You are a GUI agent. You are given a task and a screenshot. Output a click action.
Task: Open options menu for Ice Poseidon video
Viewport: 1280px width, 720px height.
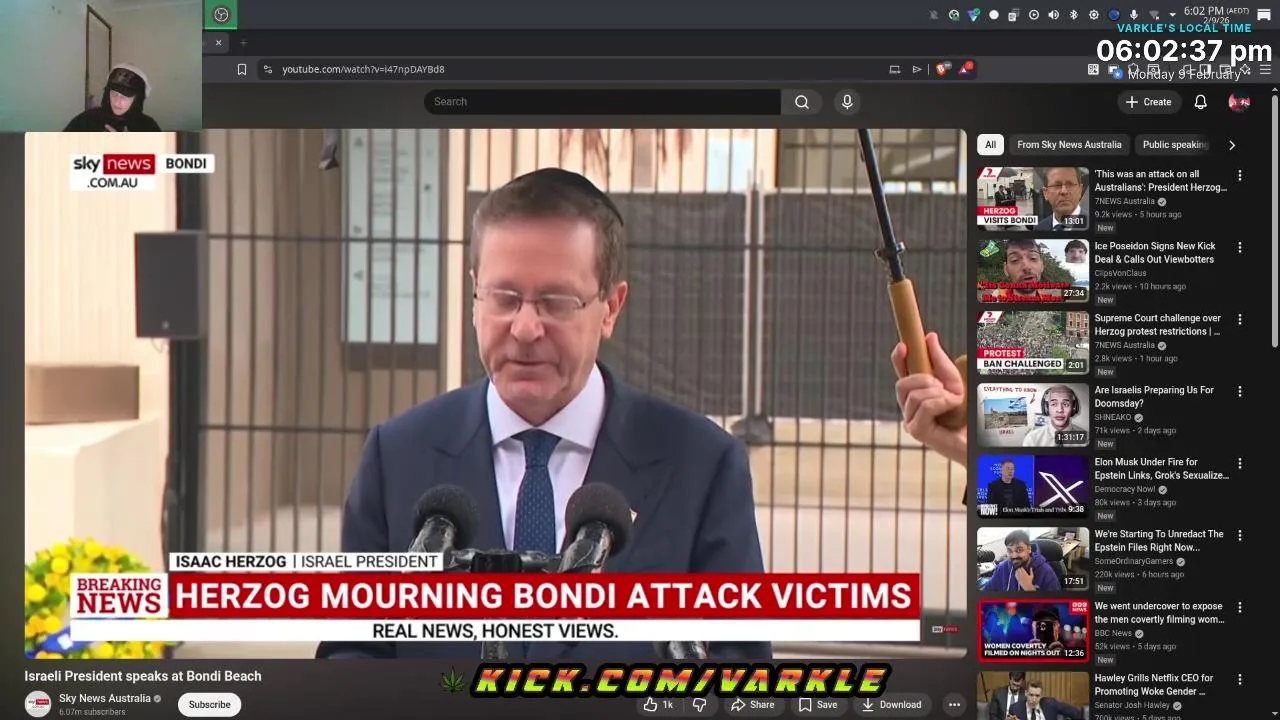[x=1240, y=248]
